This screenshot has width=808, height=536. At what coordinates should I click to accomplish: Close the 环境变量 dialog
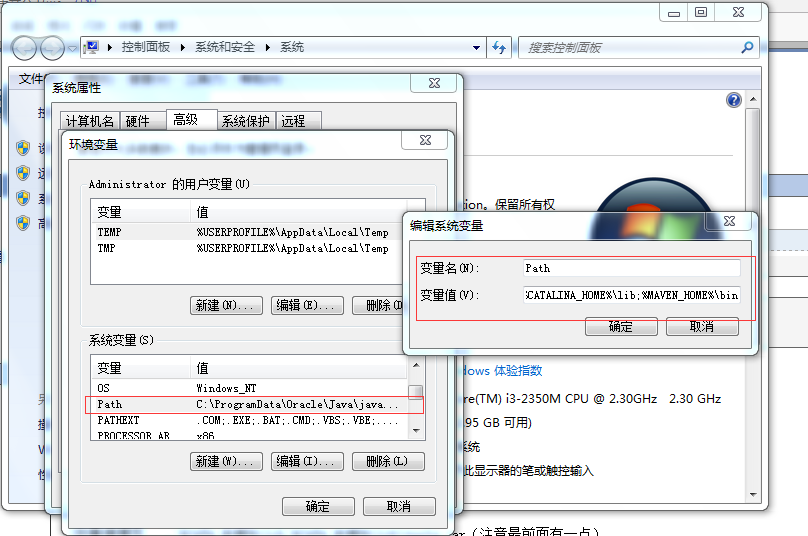(x=425, y=140)
